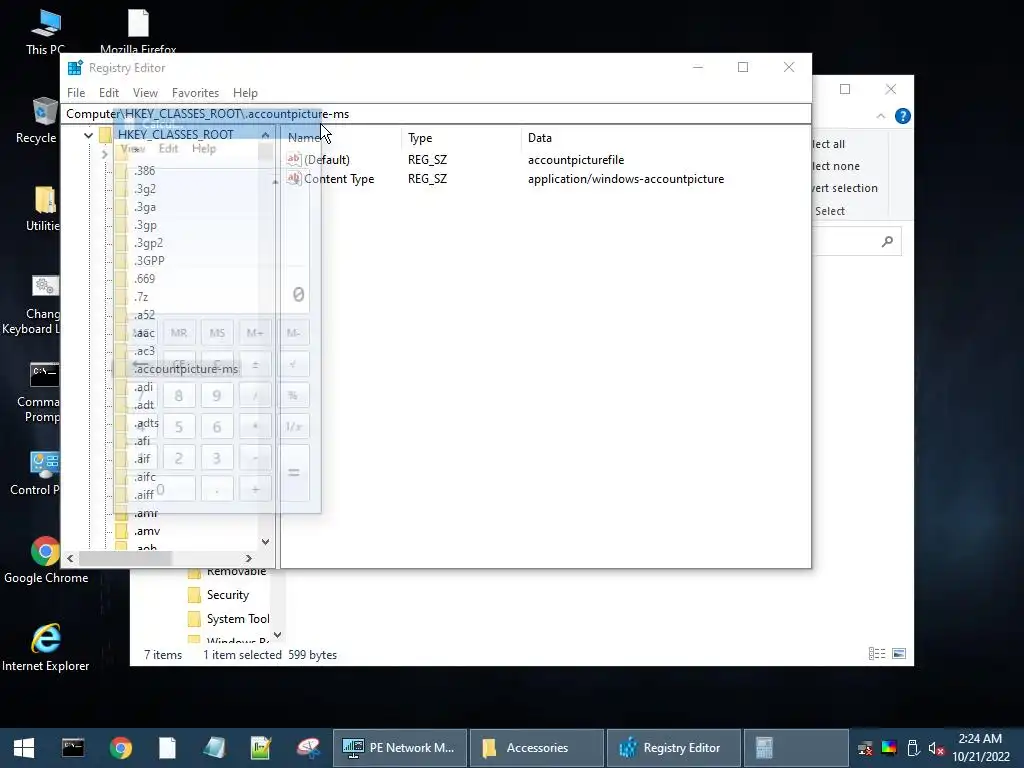Screen dimensions: 1024x768
Task: Click the registry path address bar
Action: [436, 114]
